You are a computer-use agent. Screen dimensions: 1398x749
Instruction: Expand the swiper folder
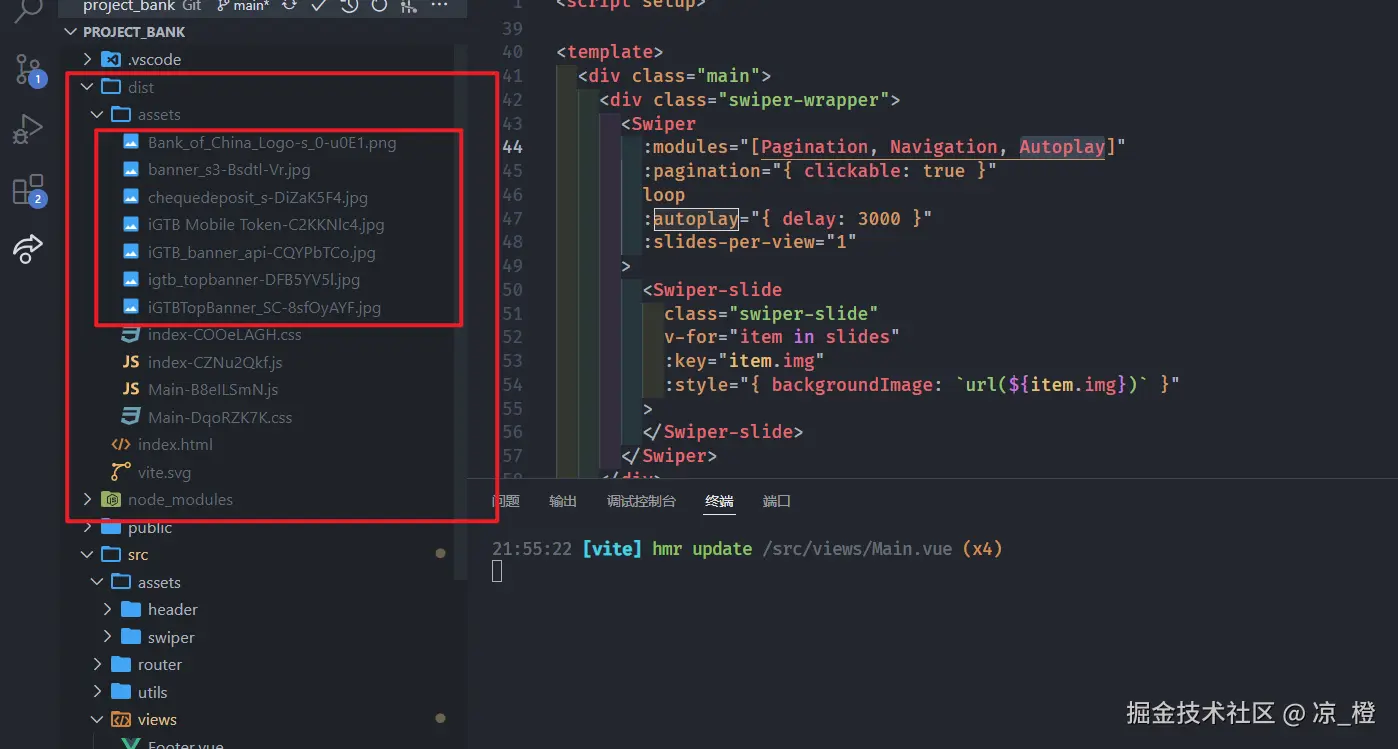click(x=108, y=637)
